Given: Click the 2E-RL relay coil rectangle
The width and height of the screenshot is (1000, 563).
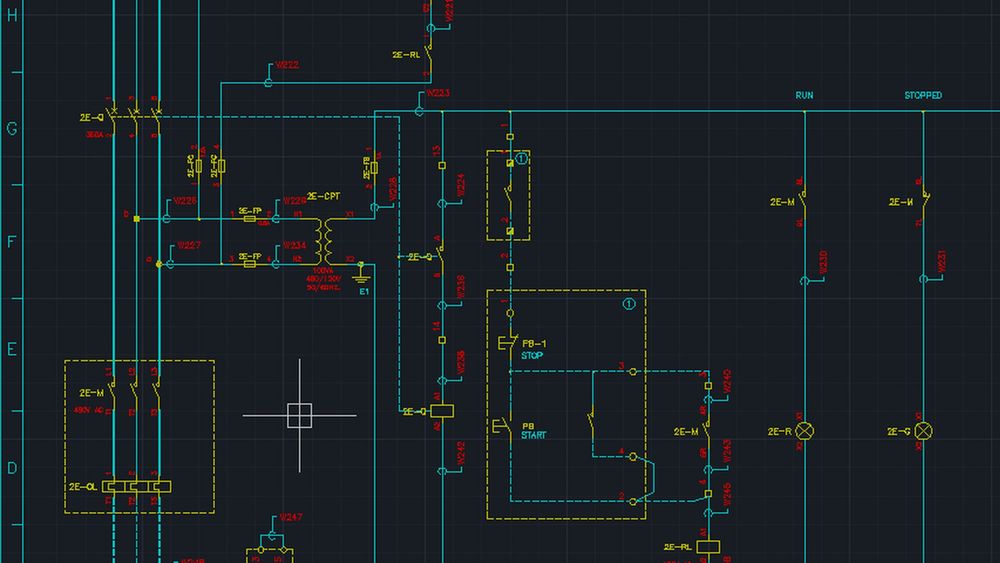Looking at the screenshot, I should point(708,546).
